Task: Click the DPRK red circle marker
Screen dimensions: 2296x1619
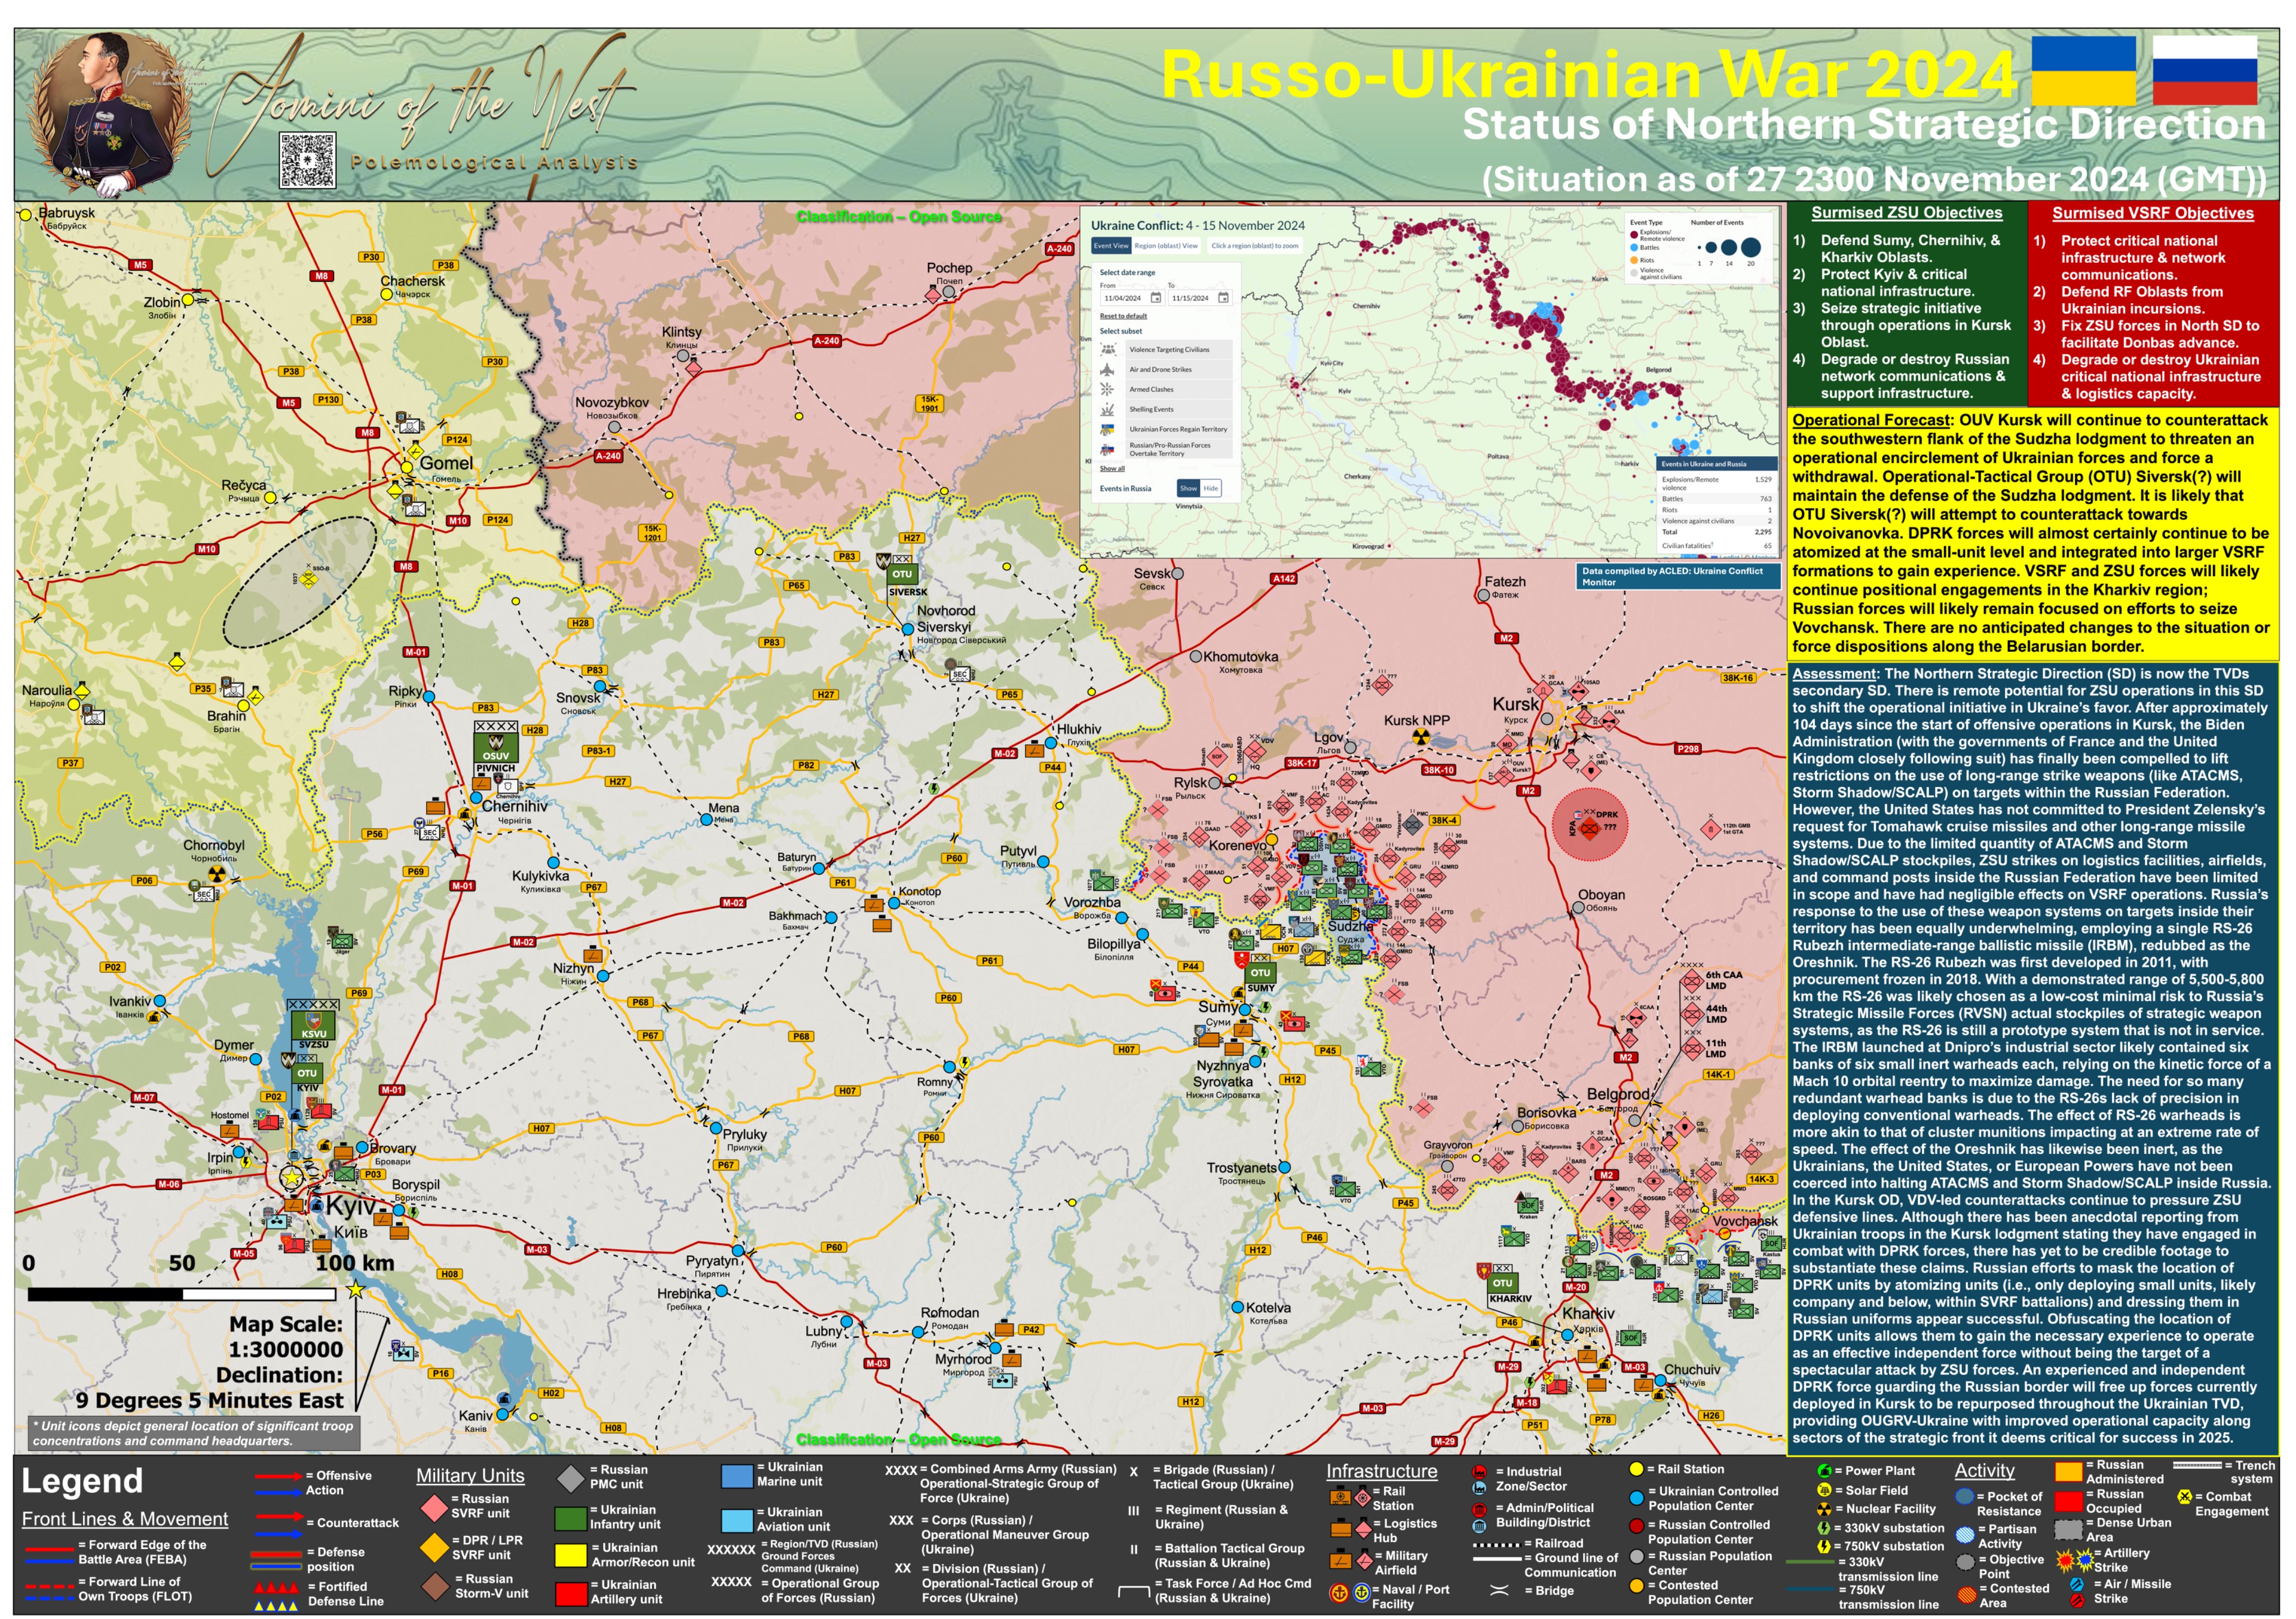Action: point(1590,825)
